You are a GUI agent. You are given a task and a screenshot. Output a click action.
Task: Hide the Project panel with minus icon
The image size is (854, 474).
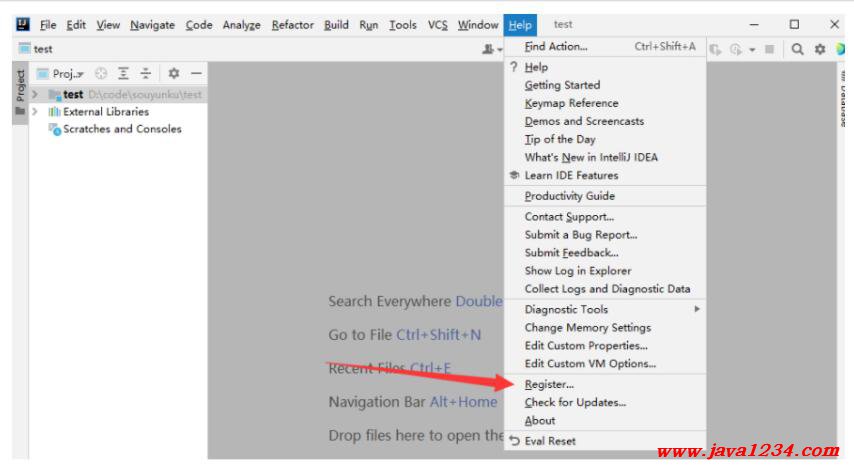[x=196, y=74]
